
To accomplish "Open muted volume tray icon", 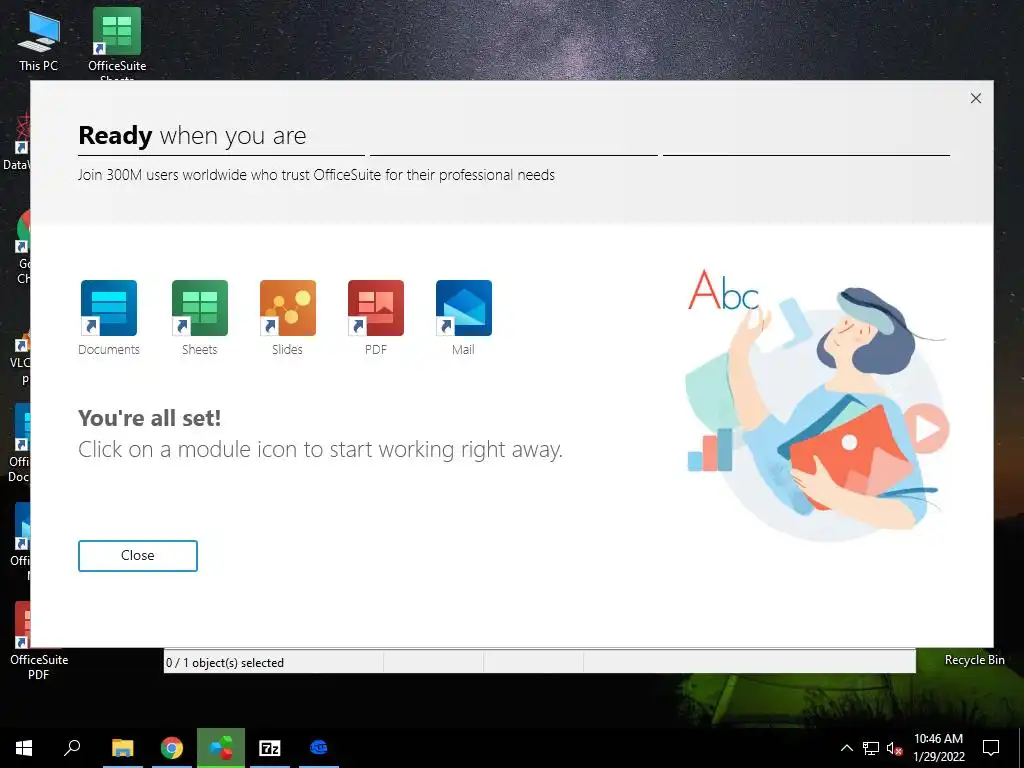I will 894,748.
